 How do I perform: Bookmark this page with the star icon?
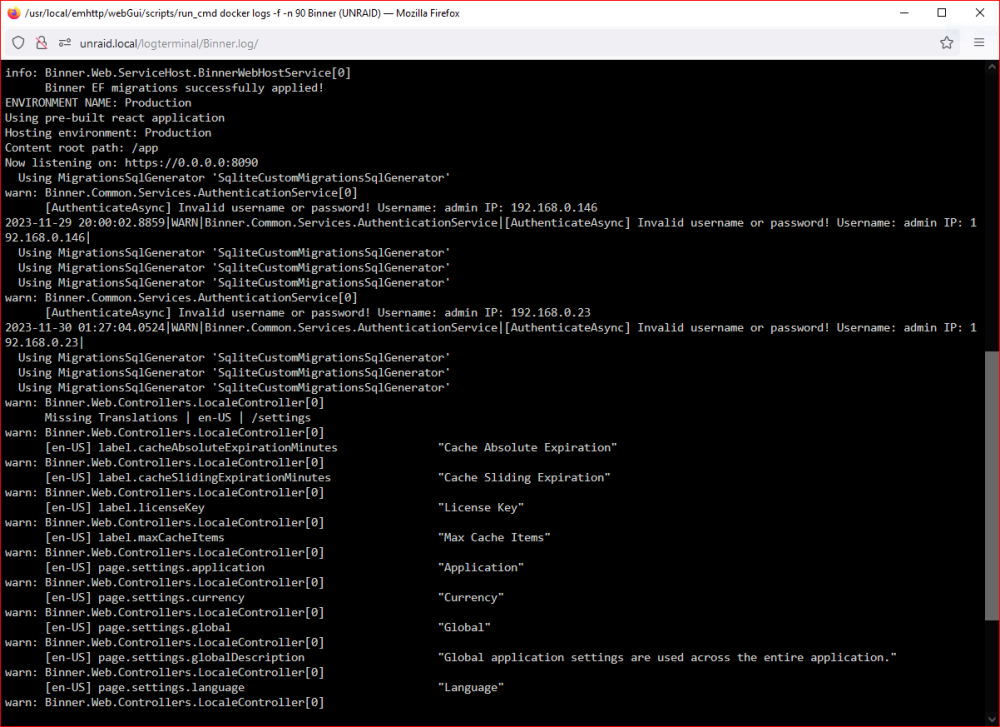coord(946,43)
